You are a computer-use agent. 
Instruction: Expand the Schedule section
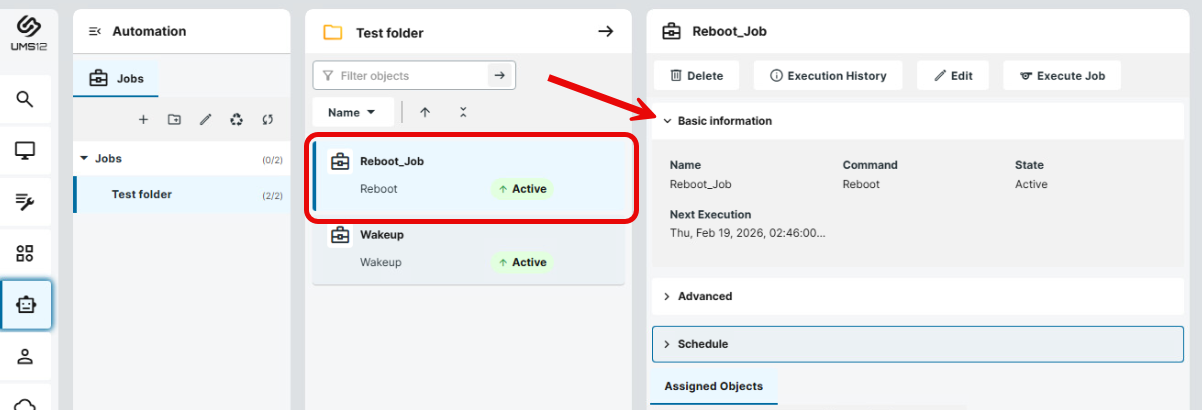[702, 344]
